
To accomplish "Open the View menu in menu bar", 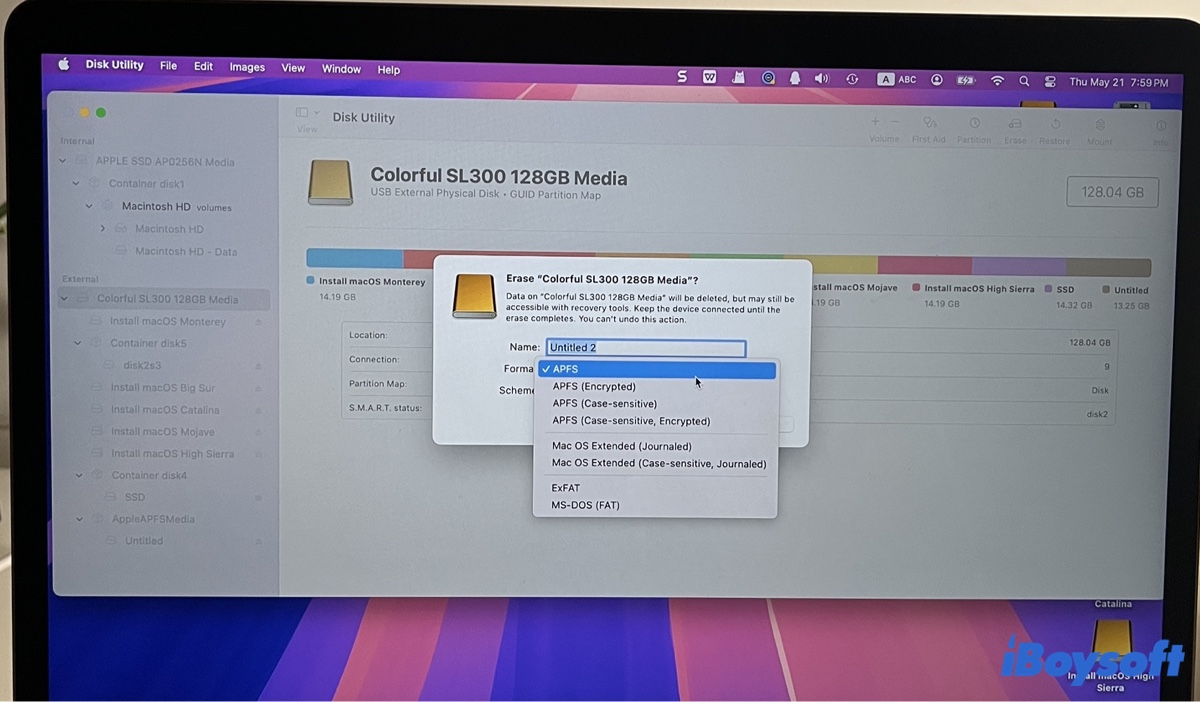I will (293, 68).
